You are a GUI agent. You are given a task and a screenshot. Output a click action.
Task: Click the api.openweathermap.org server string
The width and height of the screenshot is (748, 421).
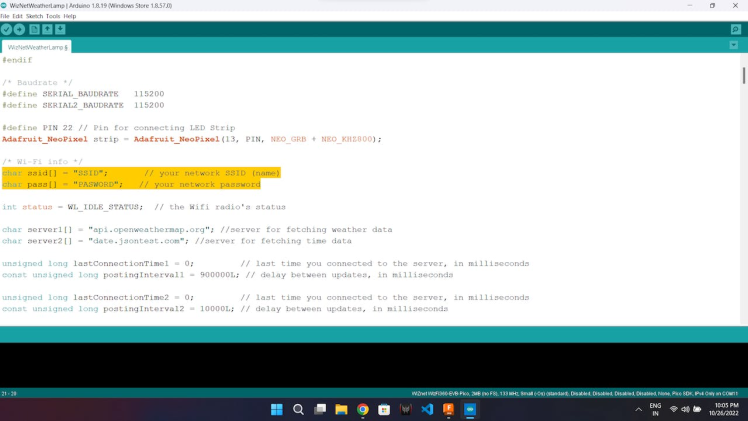(x=151, y=230)
